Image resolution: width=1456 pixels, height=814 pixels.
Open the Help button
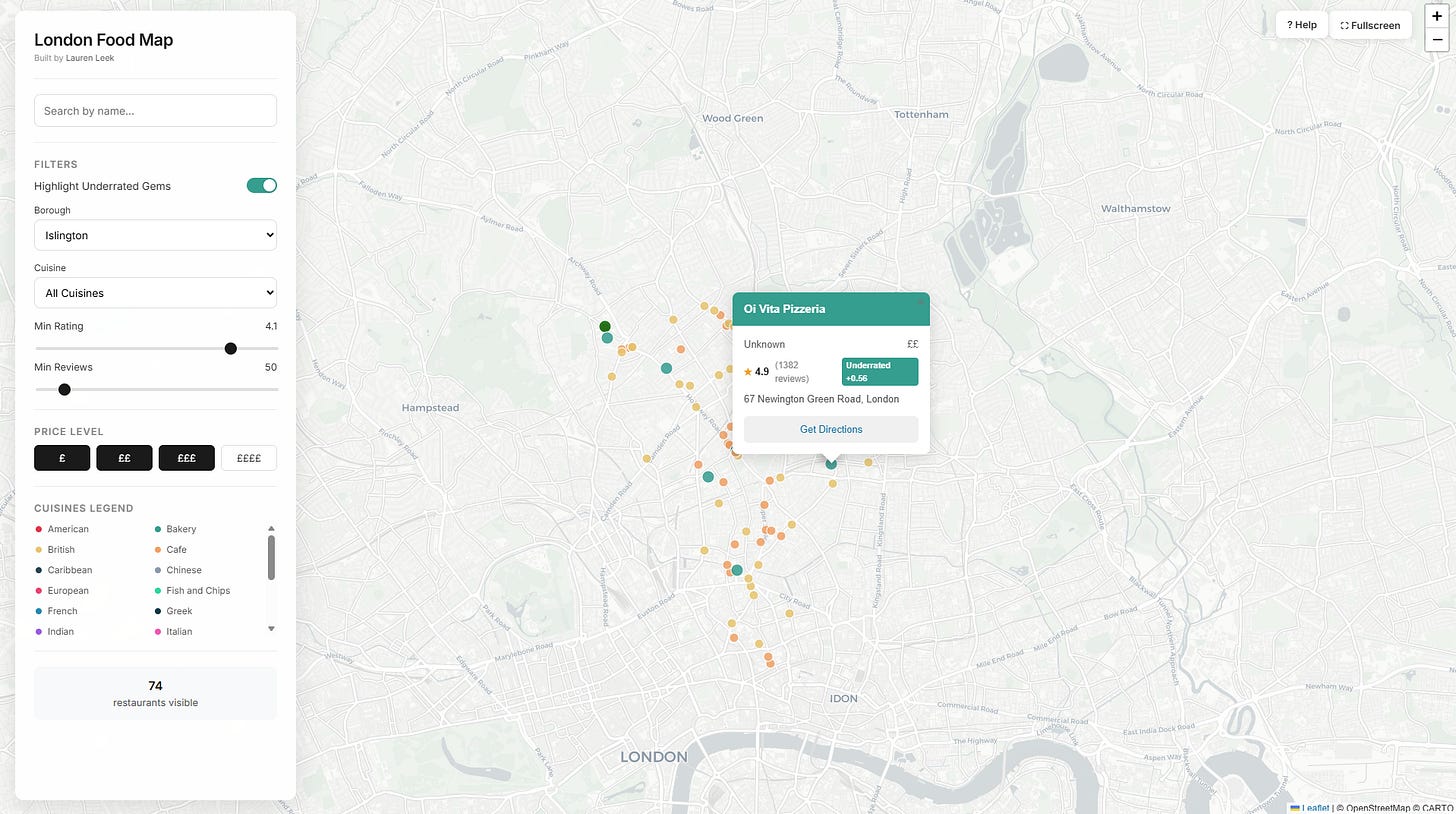click(1302, 25)
